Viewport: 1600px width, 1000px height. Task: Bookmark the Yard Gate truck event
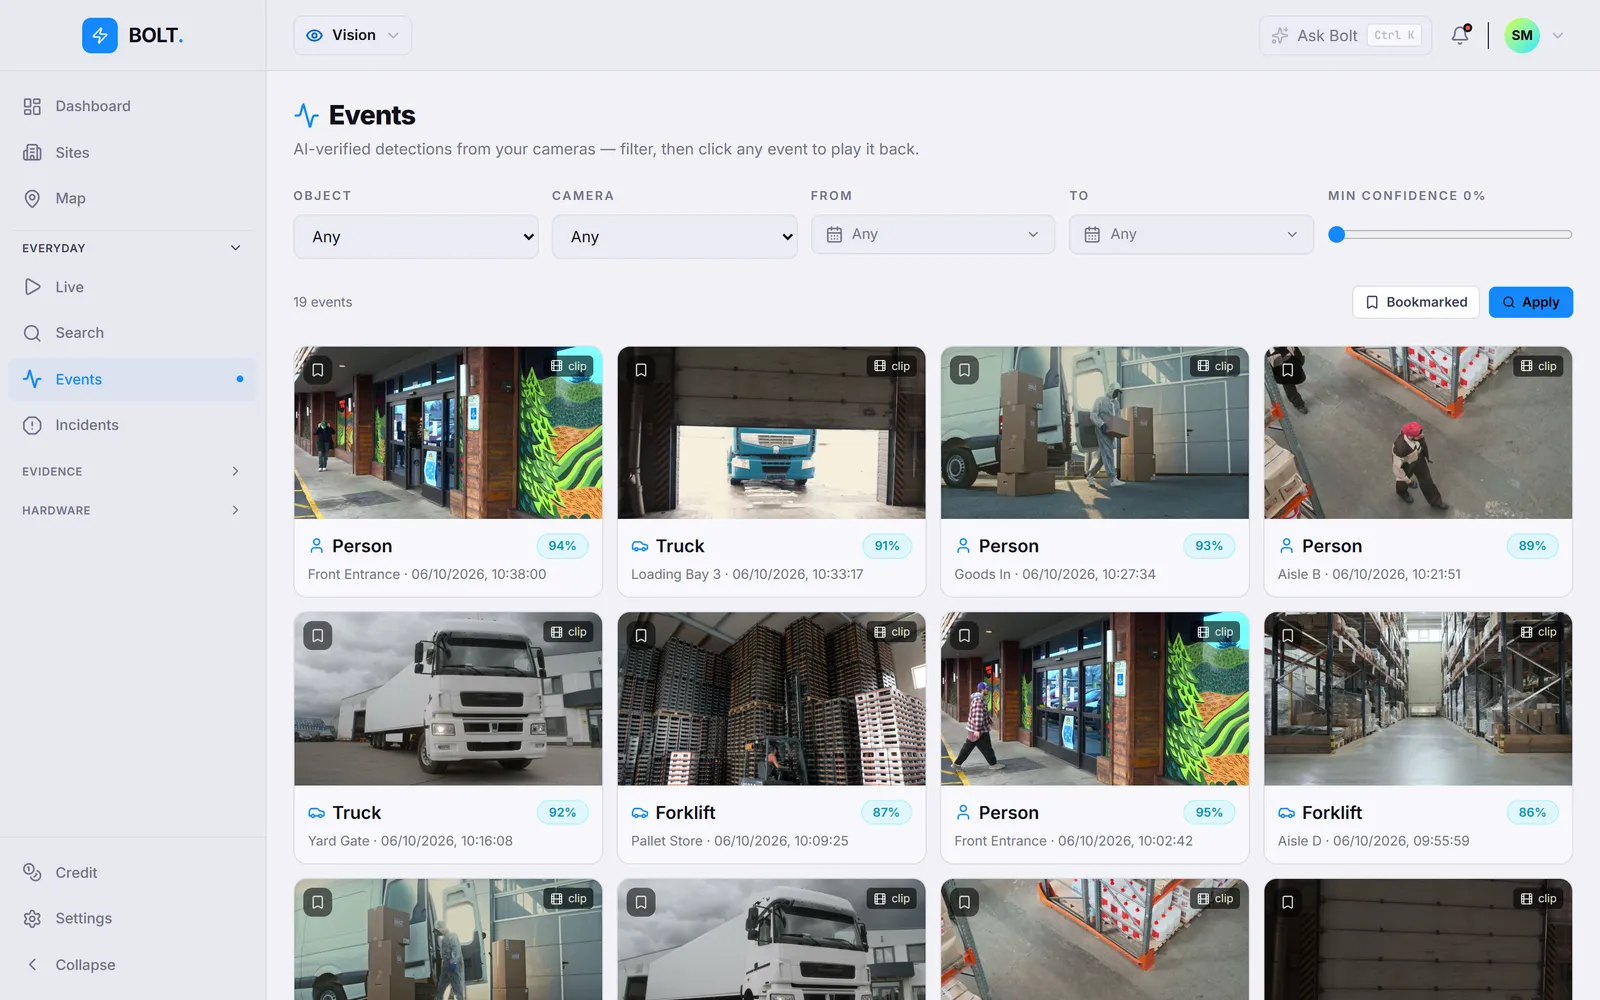[x=318, y=636]
